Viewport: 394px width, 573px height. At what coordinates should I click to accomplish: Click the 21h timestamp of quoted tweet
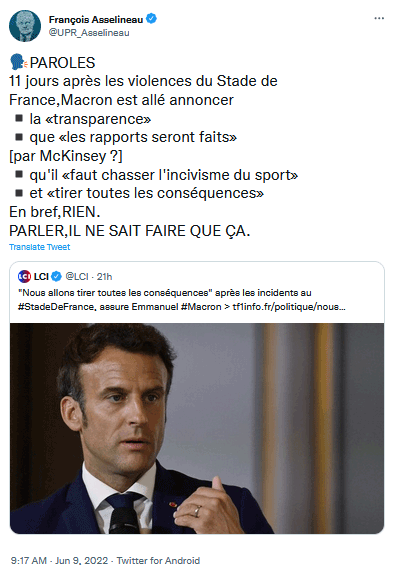click(x=105, y=277)
